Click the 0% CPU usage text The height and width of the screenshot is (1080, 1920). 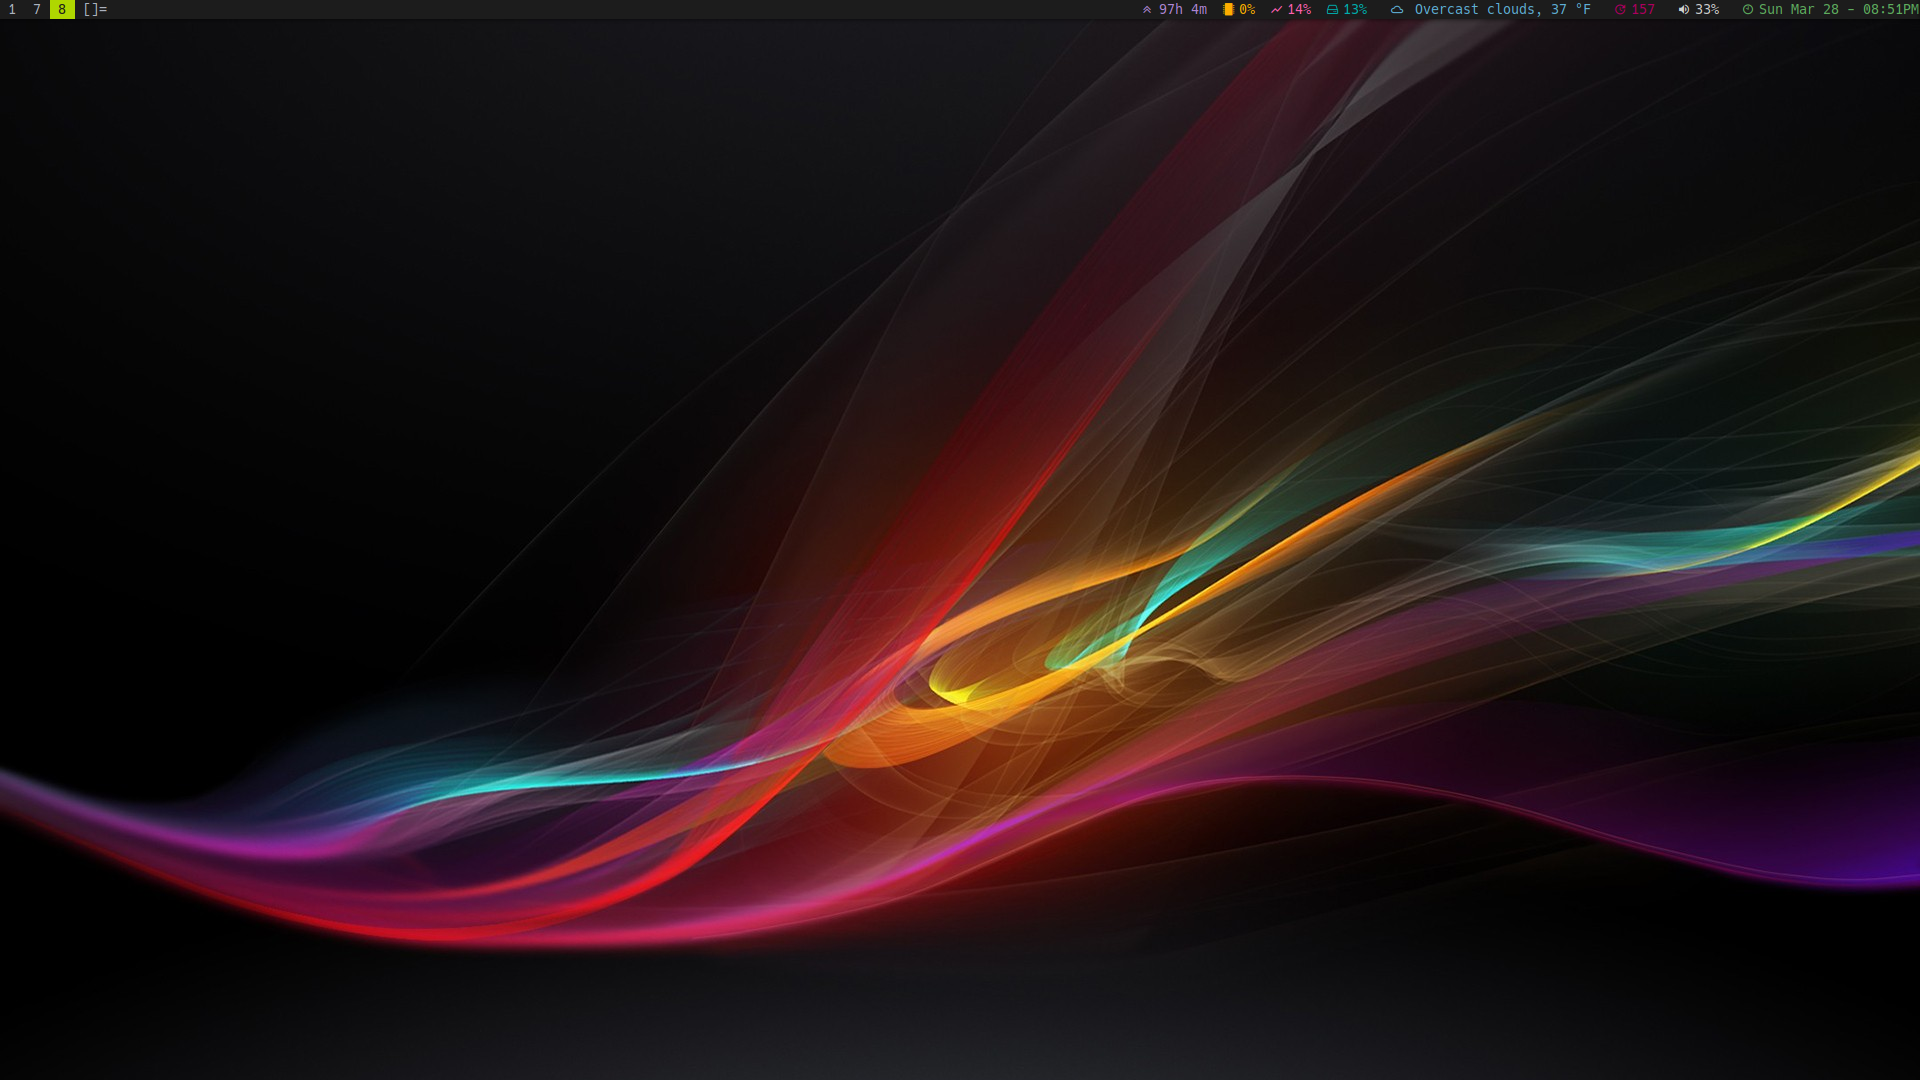[1247, 9]
